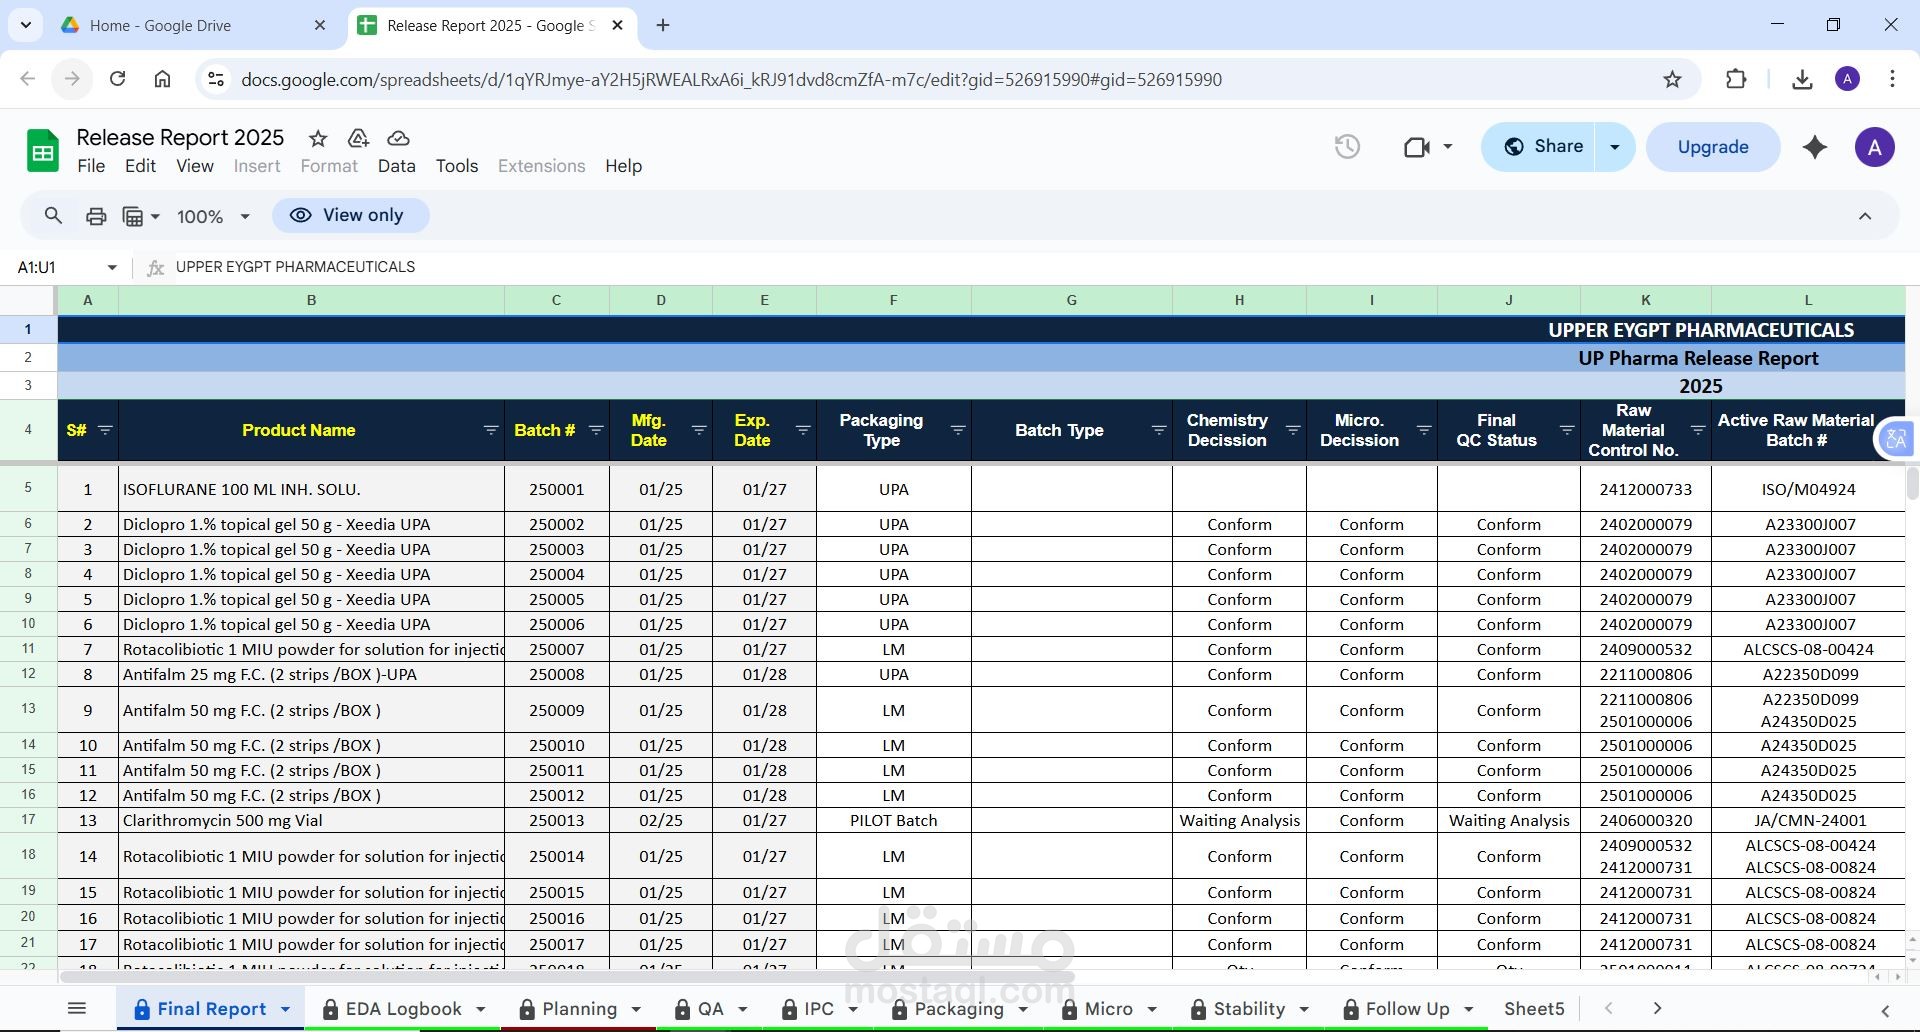Switch to the EDA Logbook sheet tab
The width and height of the screenshot is (1920, 1032).
point(403,1009)
